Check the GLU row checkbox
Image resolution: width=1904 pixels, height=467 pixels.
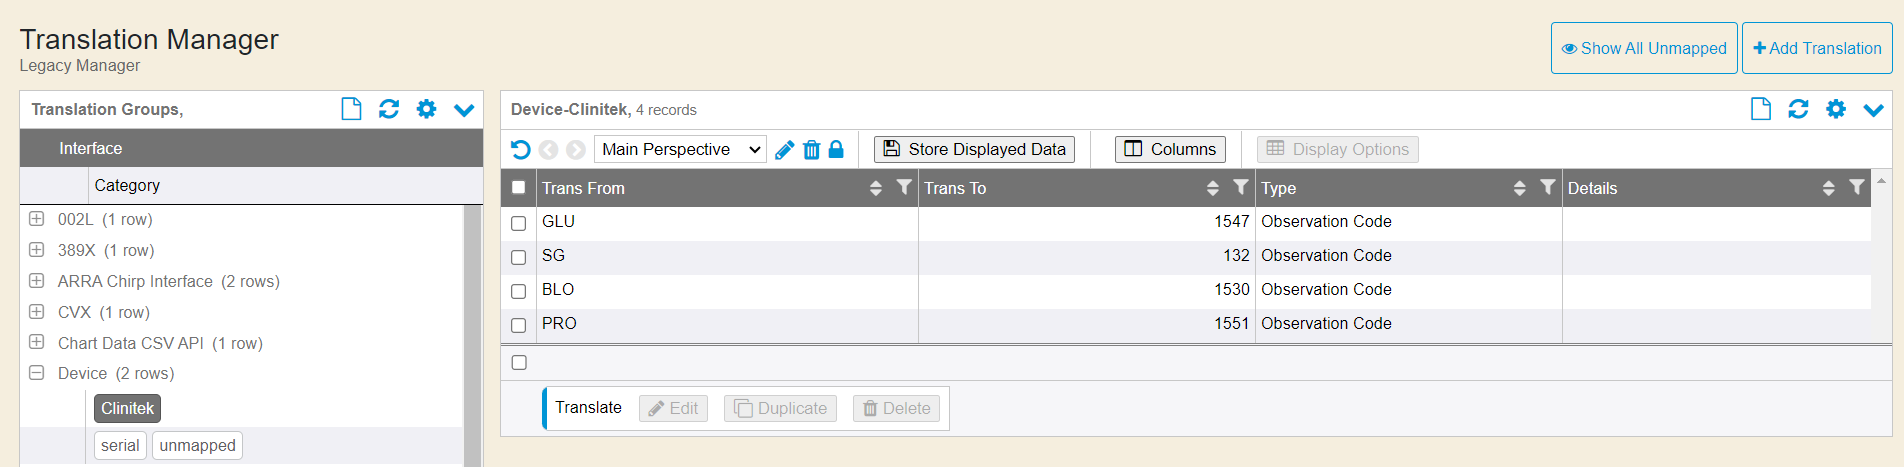(518, 223)
